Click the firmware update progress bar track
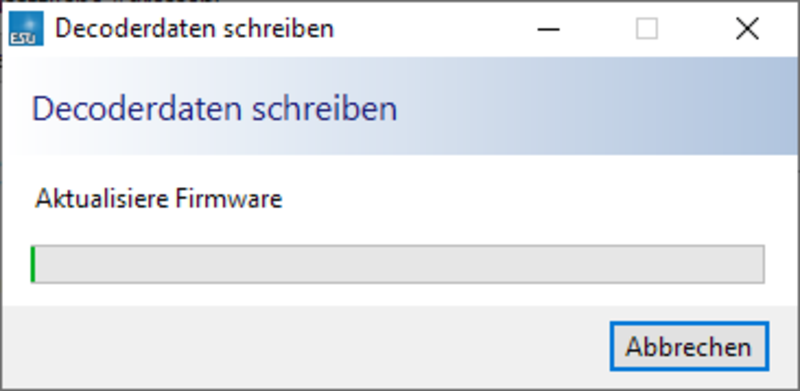The height and width of the screenshot is (391, 800). click(x=397, y=264)
